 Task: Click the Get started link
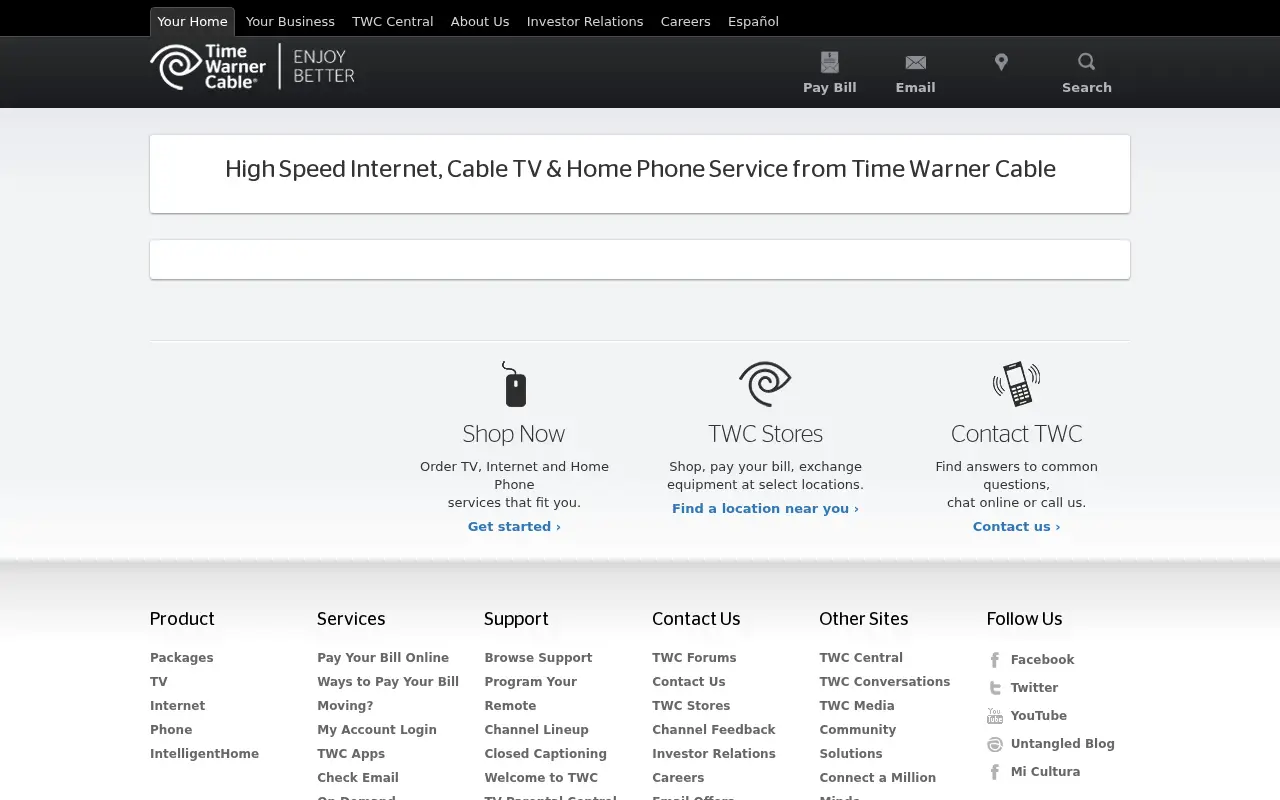(x=514, y=526)
